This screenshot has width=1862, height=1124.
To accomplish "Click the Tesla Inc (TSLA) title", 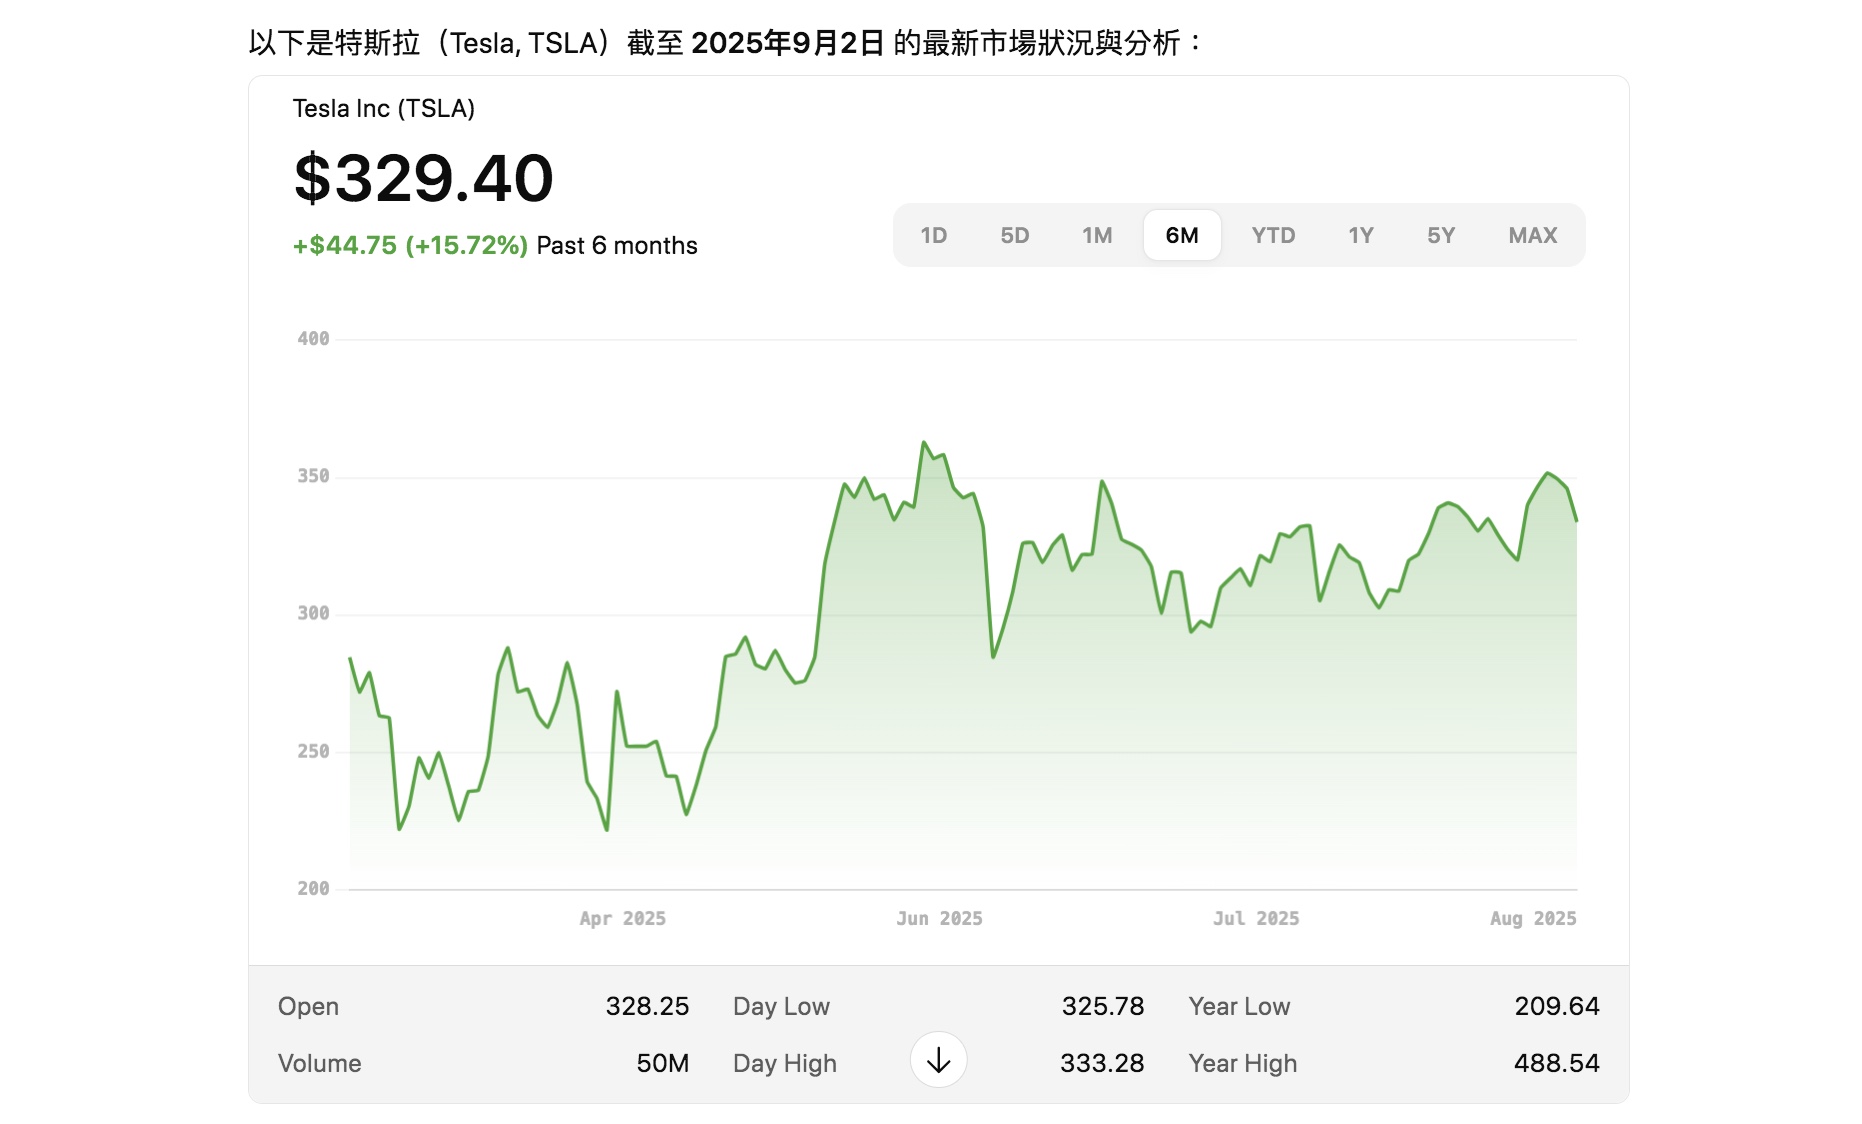I will [x=383, y=109].
